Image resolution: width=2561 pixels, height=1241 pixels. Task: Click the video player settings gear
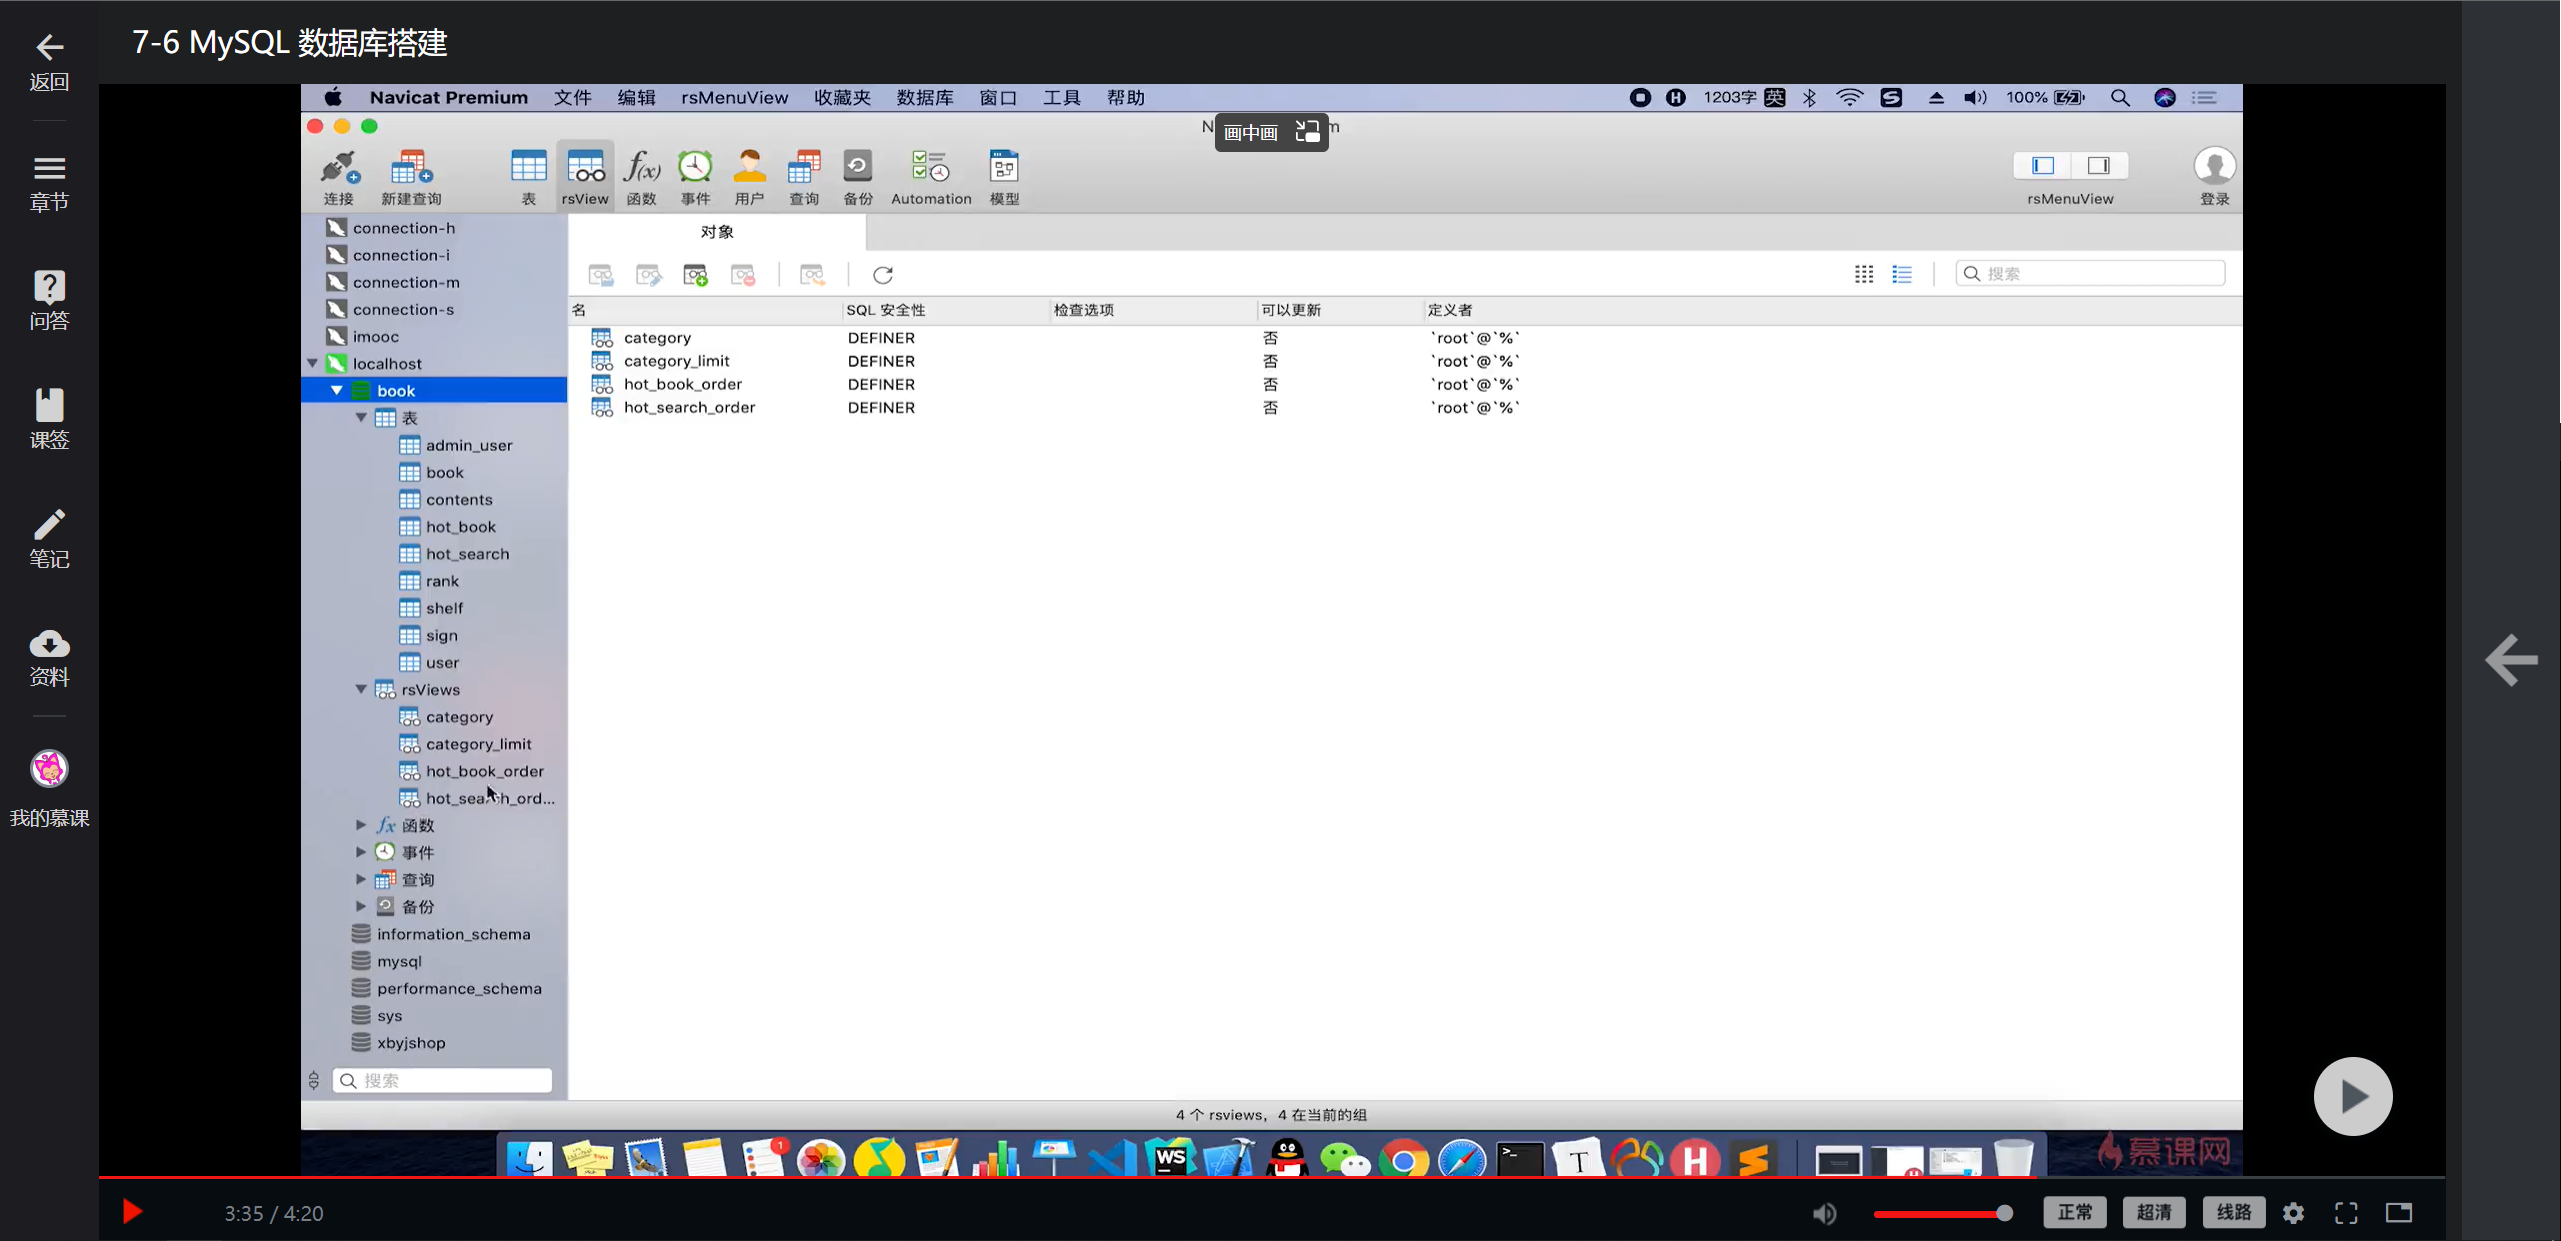[2293, 1213]
